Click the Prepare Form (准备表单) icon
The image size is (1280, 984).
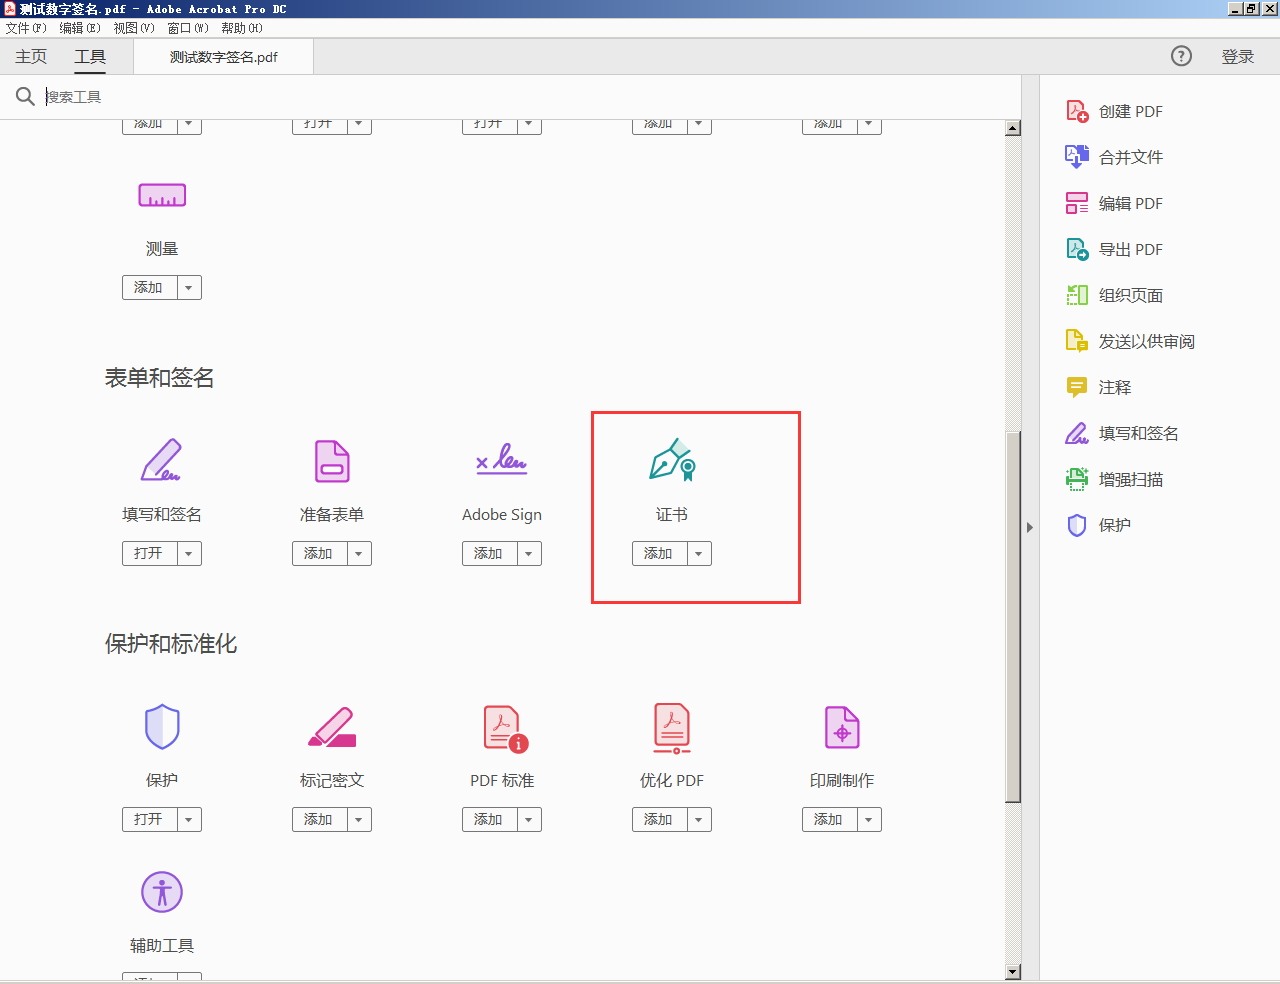pyautogui.click(x=332, y=460)
